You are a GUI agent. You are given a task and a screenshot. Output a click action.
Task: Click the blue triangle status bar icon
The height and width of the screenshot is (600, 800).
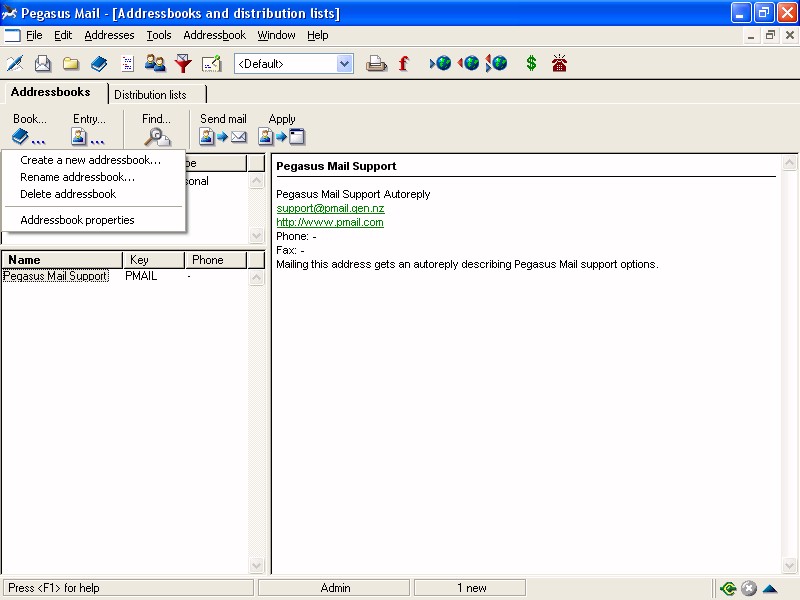point(770,589)
